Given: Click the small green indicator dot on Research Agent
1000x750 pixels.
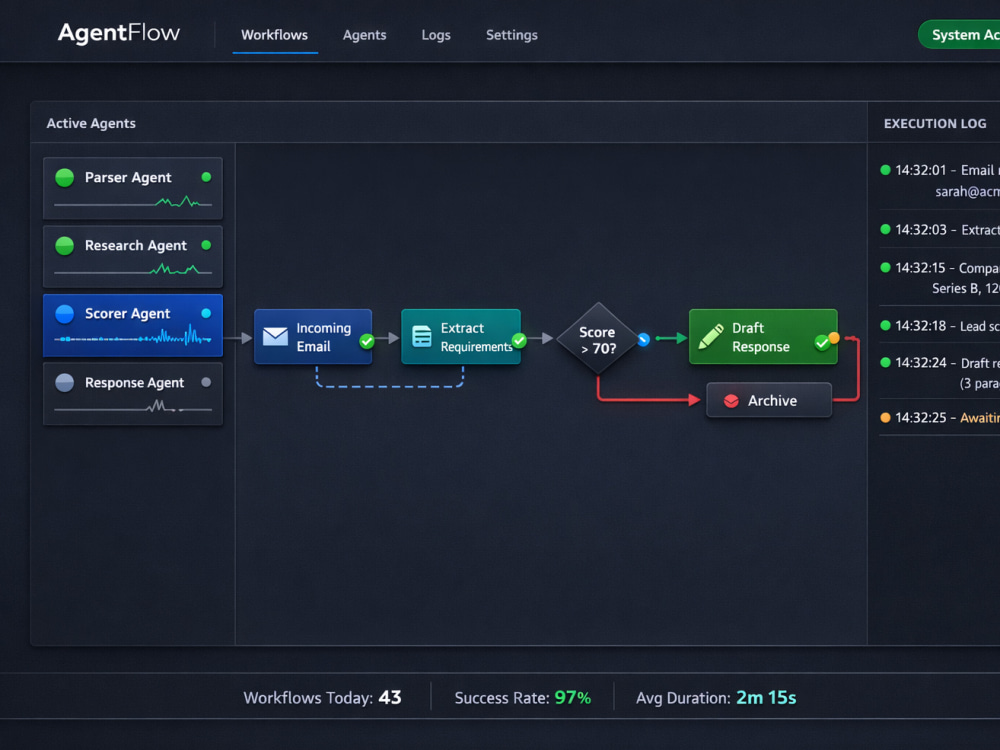Looking at the screenshot, I should tap(206, 245).
